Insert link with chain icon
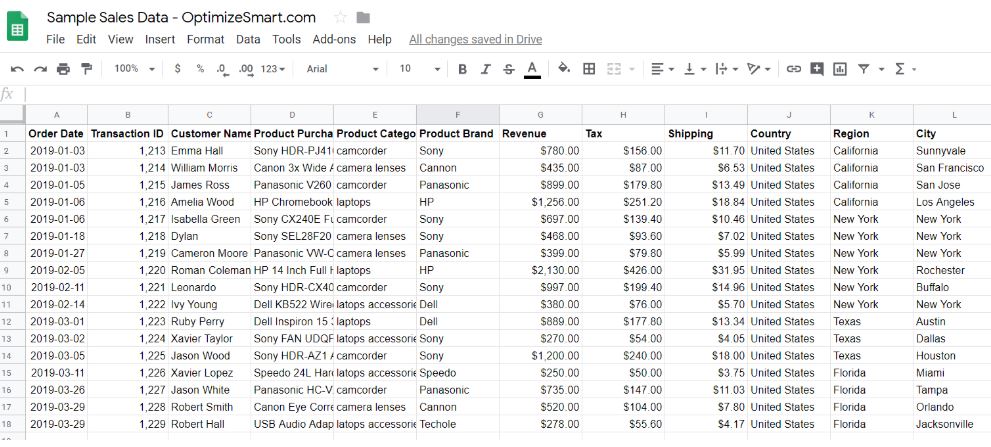 pos(794,69)
